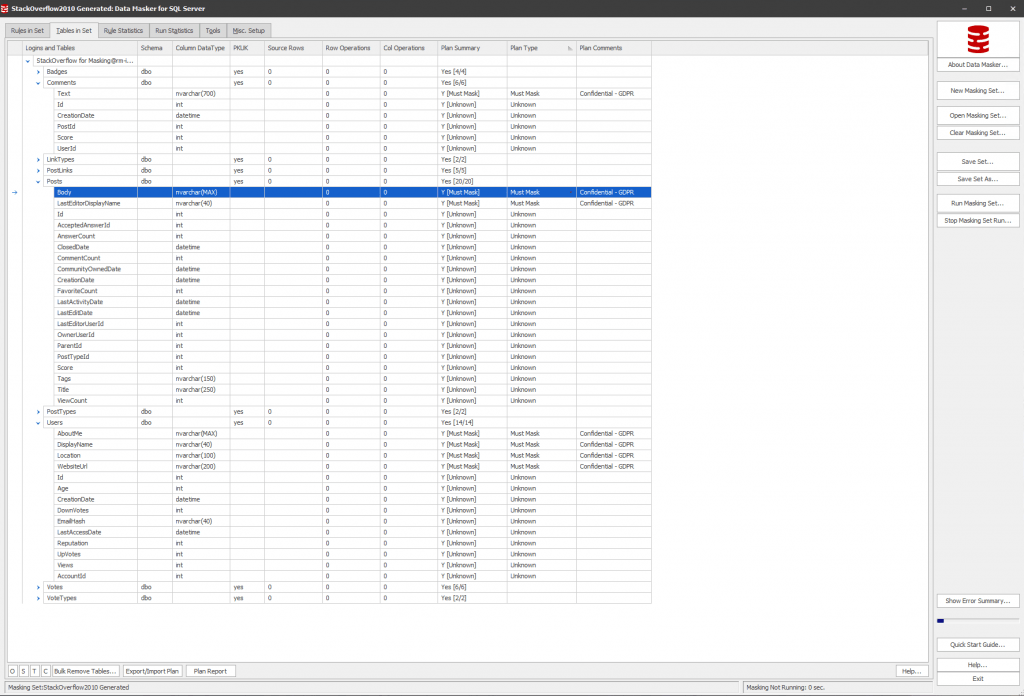Click Bulk Remove Tables button
Screen dimensions: 1024x696
85,671
